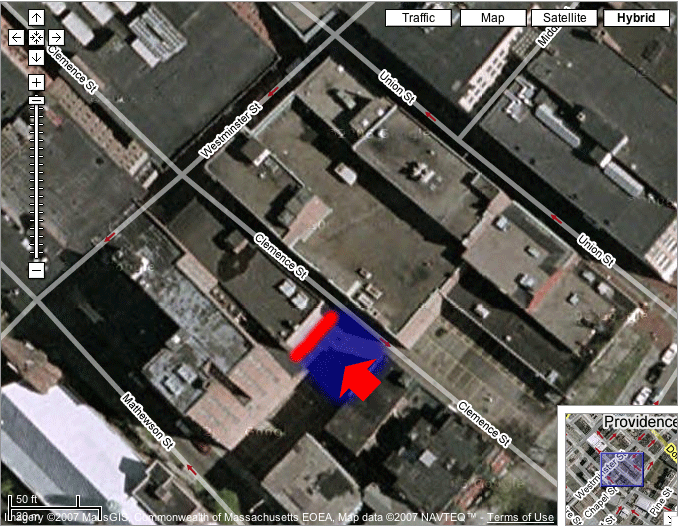Pan the map right with arrow
The image size is (678, 526).
[x=56, y=37]
